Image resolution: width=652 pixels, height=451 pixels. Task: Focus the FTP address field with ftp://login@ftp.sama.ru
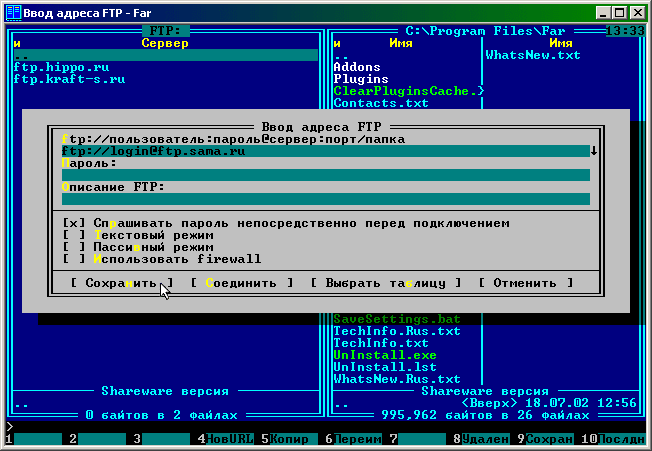tap(326, 151)
